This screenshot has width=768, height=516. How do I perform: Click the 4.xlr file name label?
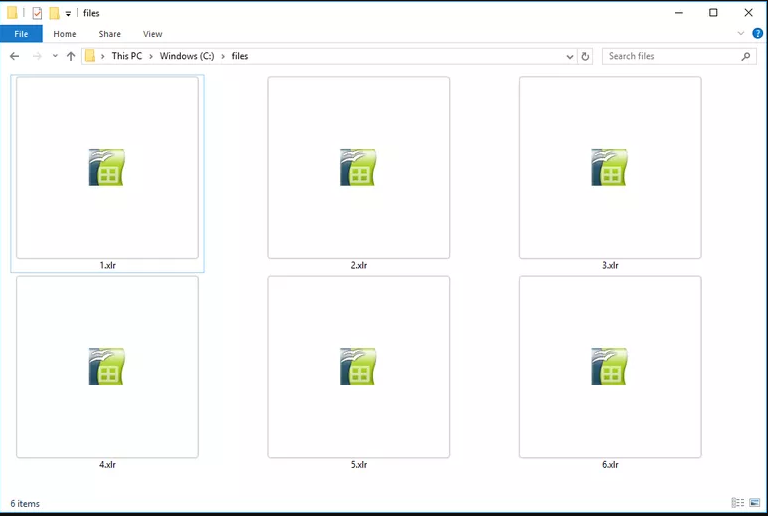[107, 464]
